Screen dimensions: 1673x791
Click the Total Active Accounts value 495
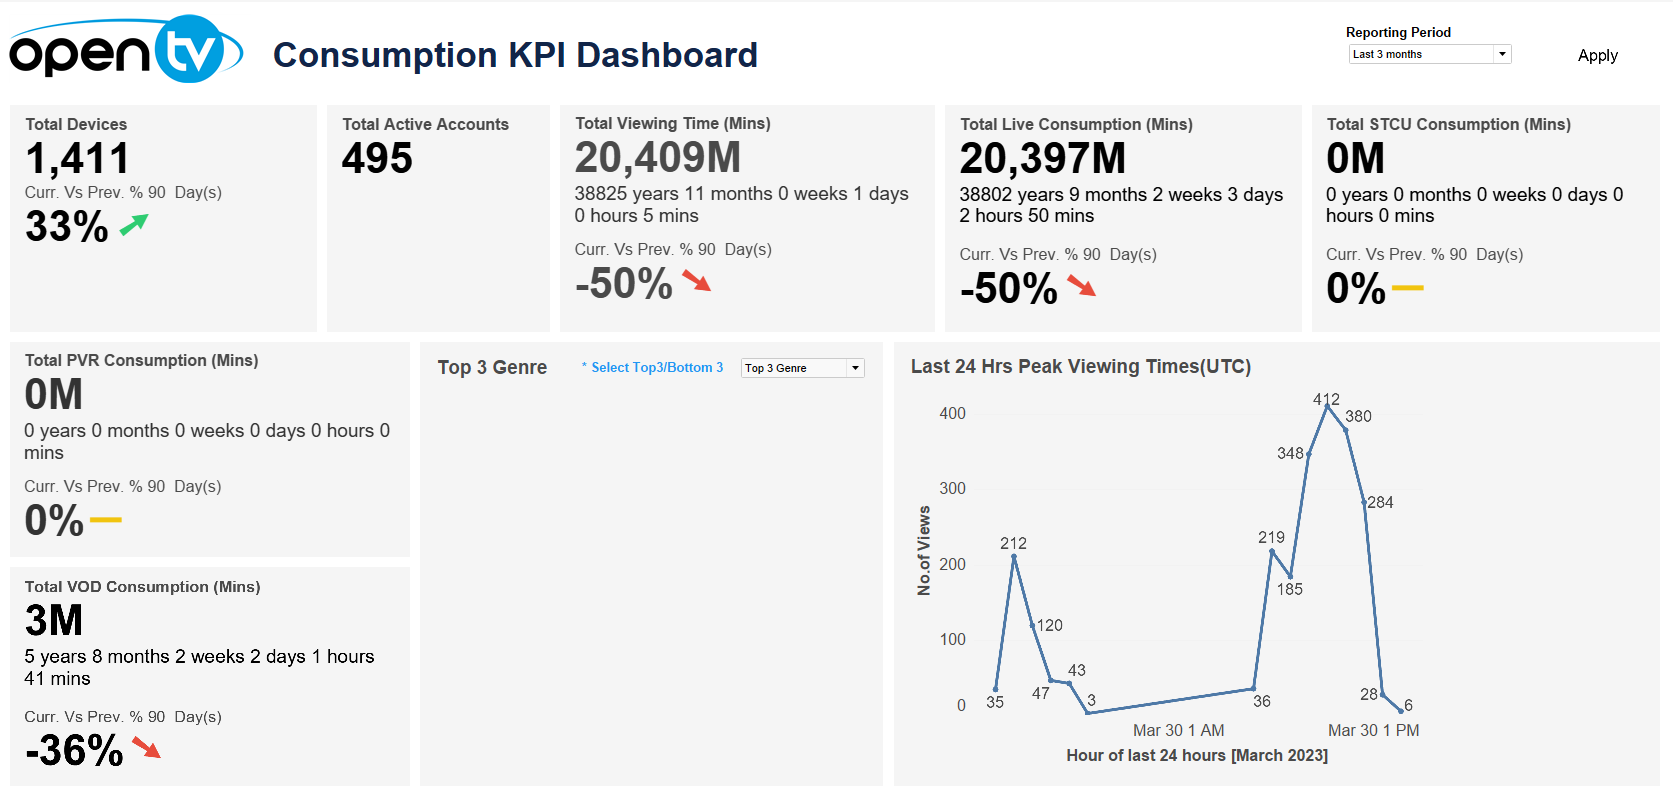(377, 158)
